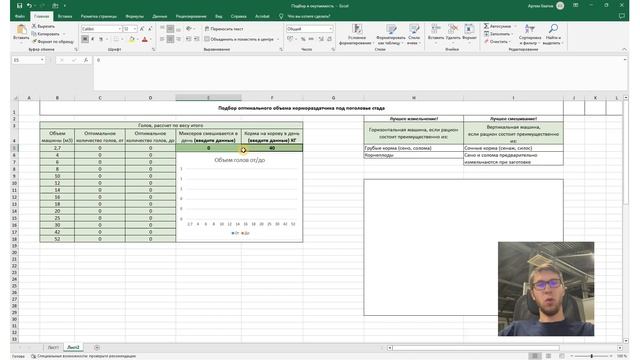Click AutoSum (Автосумма)

pyautogui.click(x=497, y=26)
